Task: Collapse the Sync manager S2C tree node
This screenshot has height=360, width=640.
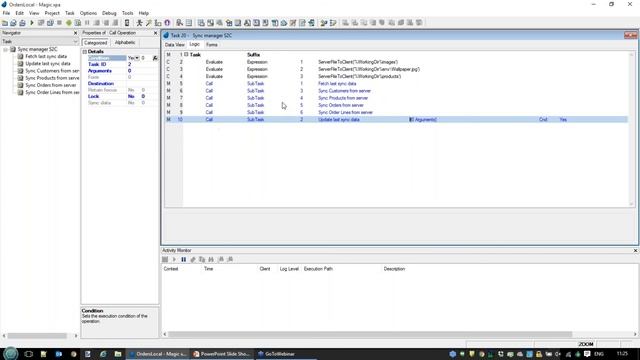Action: pos(6,49)
